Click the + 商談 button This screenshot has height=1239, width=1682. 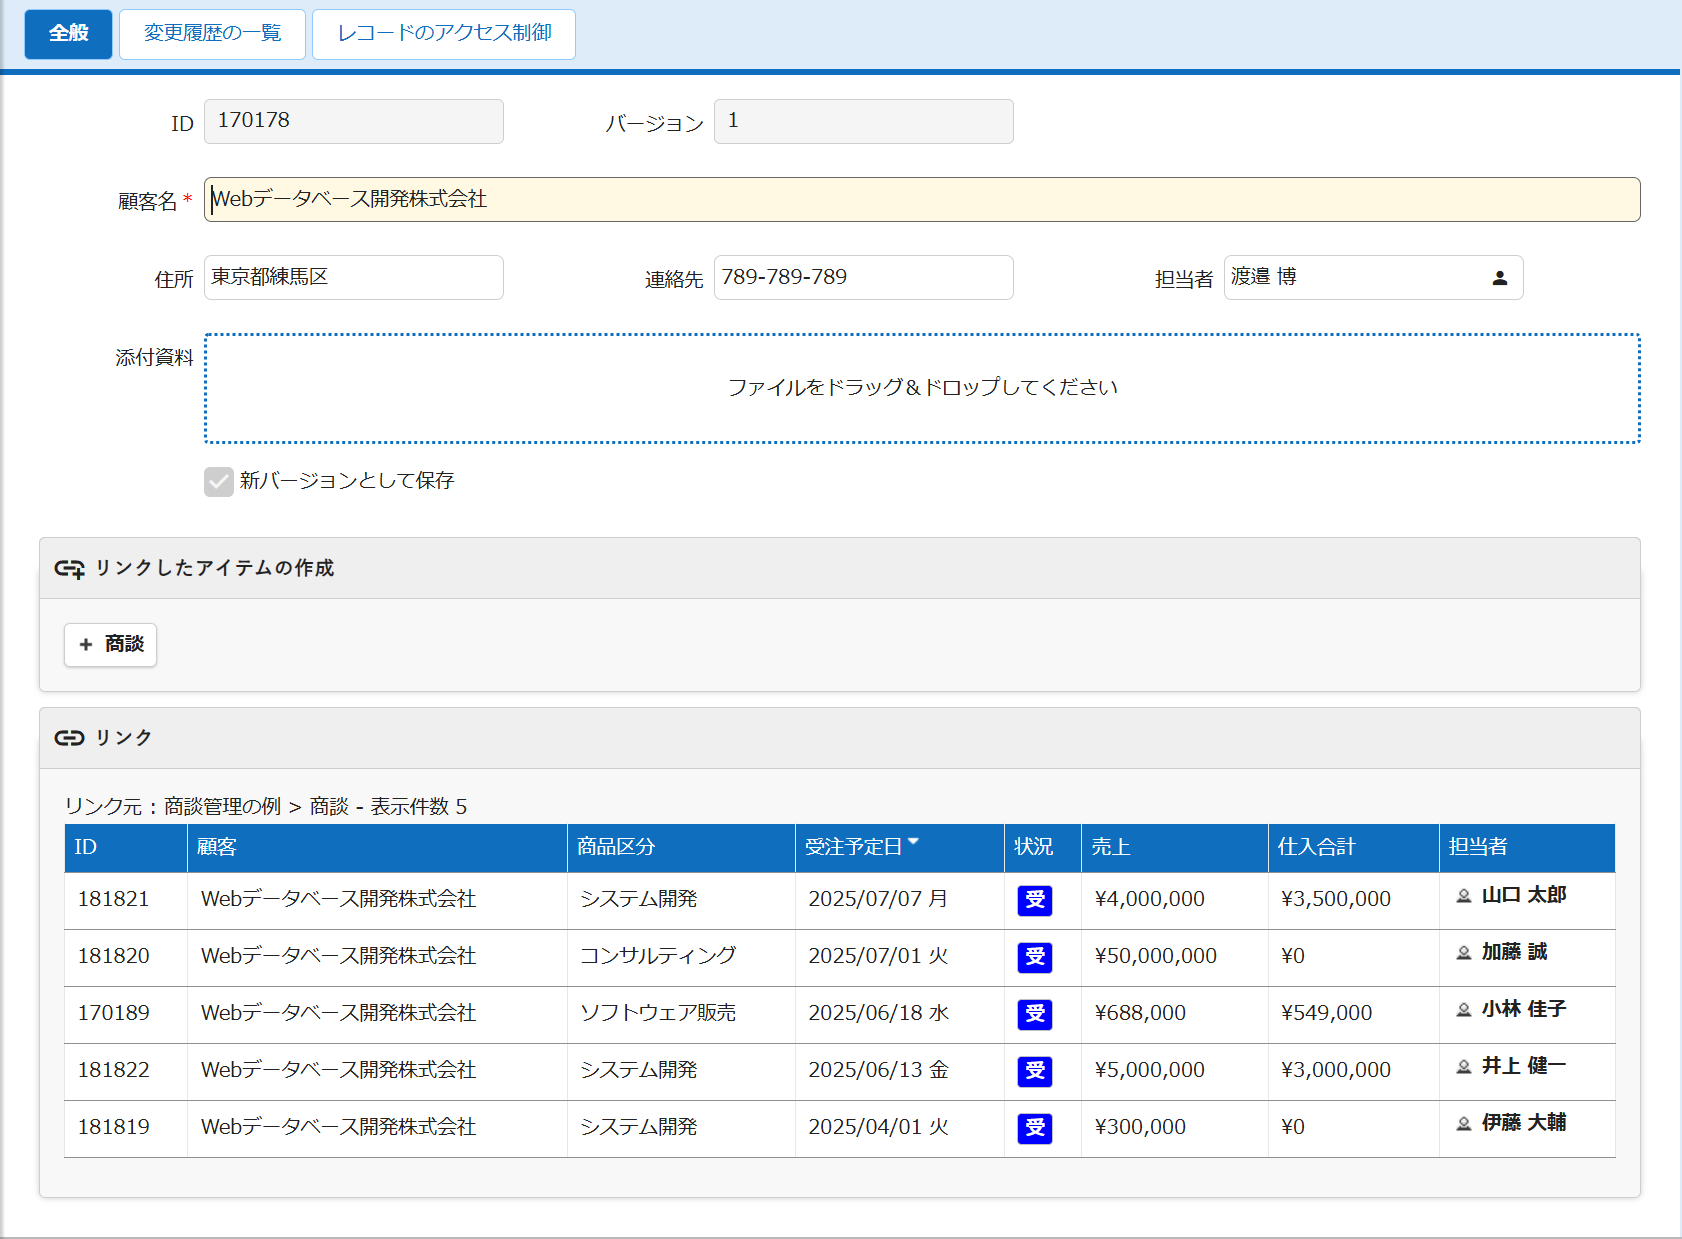tap(110, 645)
